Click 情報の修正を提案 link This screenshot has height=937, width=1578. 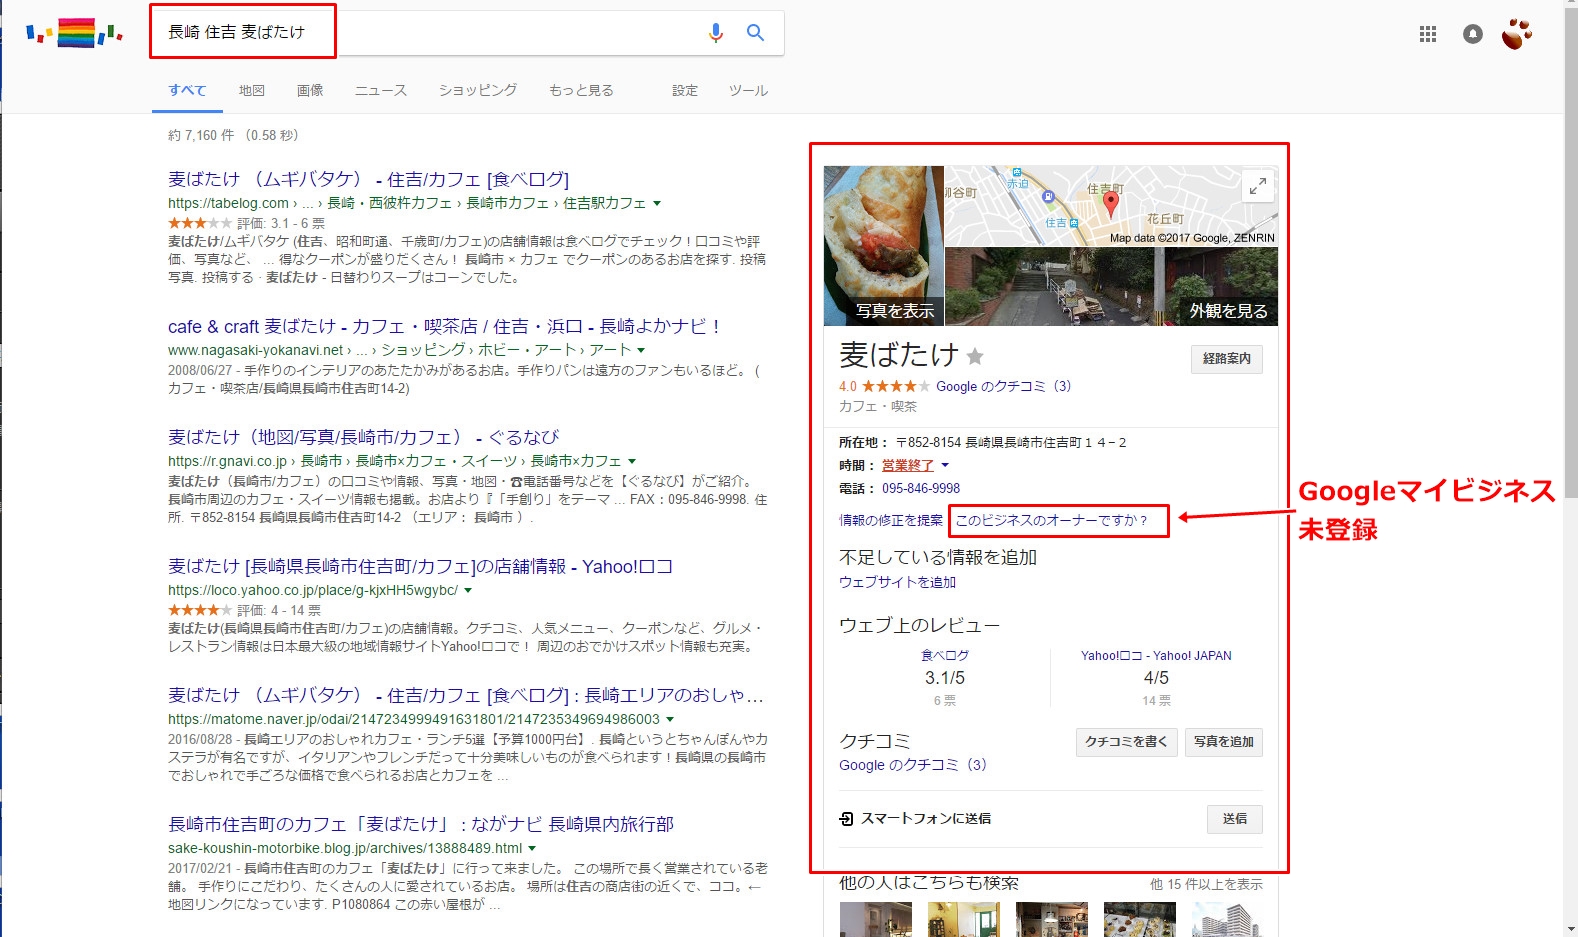[891, 520]
